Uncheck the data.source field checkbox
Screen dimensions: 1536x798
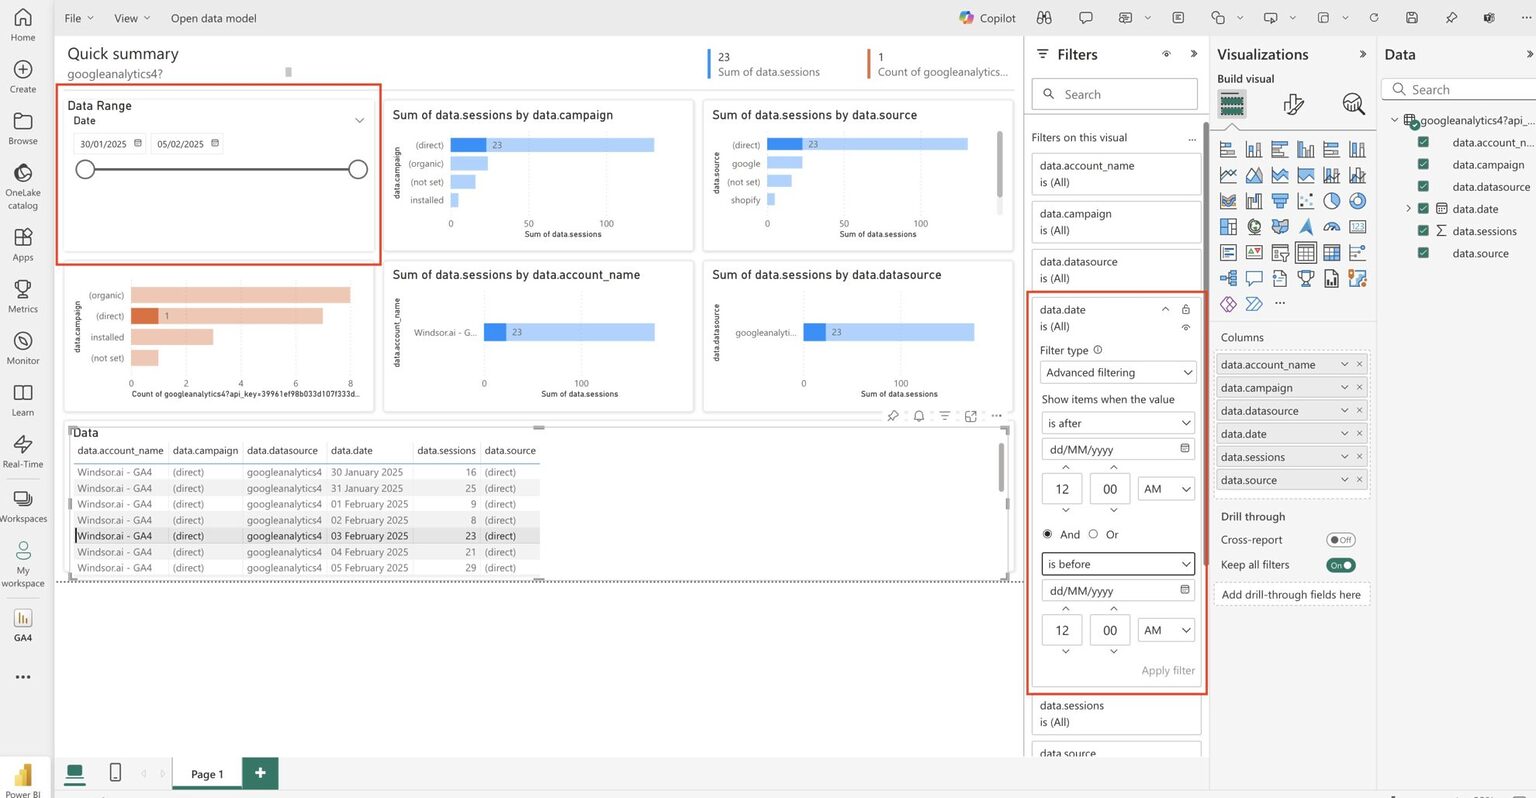click(1423, 252)
